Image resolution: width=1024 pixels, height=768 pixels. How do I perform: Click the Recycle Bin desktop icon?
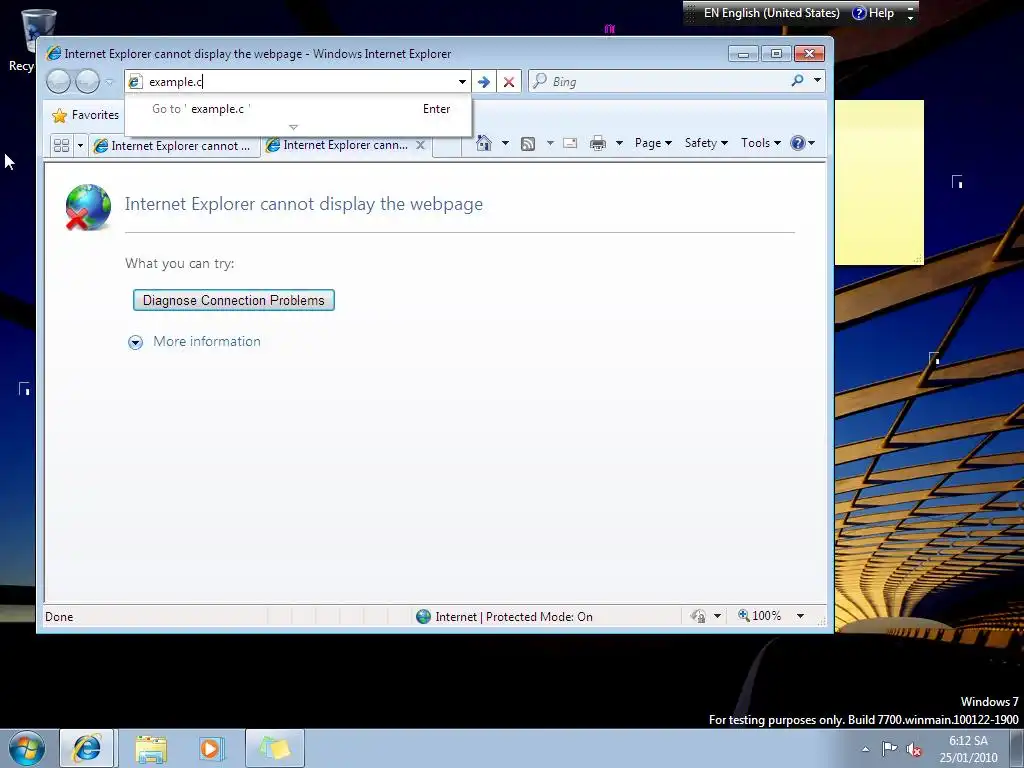[x=31, y=39]
